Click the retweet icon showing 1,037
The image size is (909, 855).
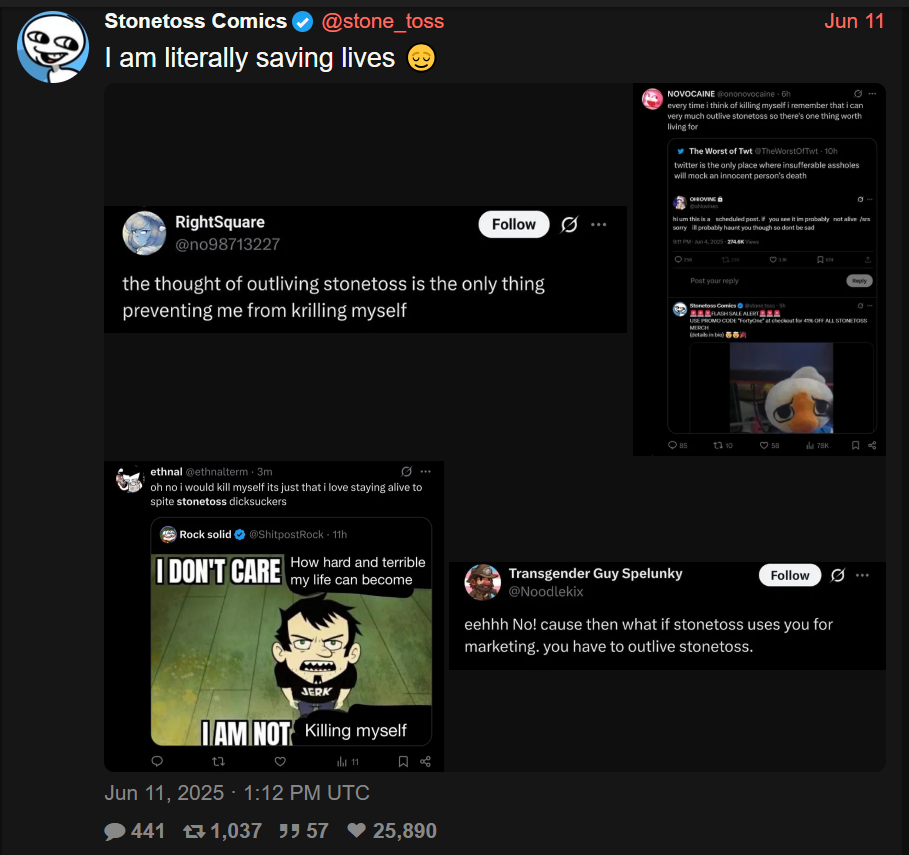194,831
